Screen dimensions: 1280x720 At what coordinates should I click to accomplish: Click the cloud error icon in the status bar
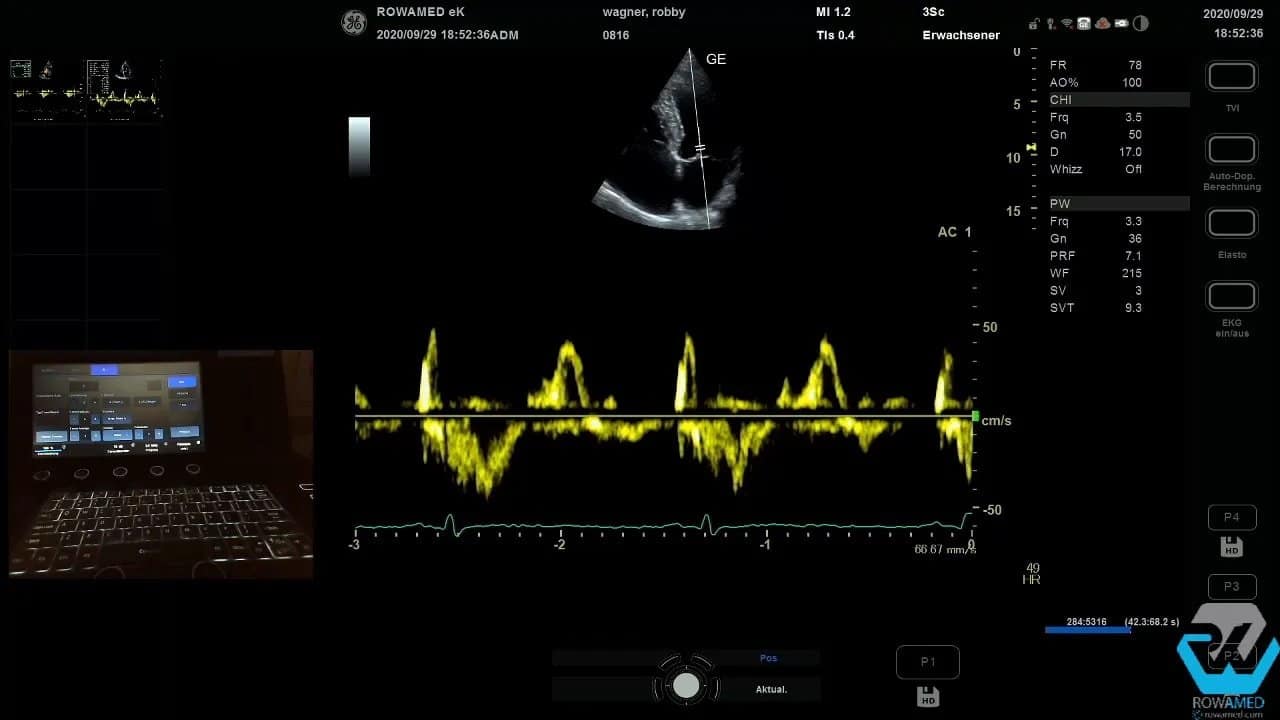(1102, 23)
